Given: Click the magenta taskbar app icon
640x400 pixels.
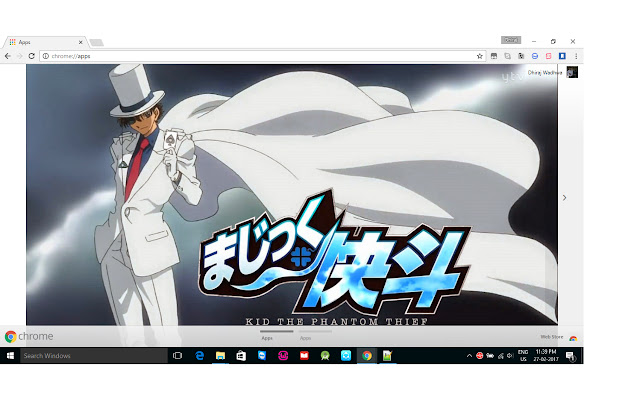Looking at the screenshot, I should coord(283,356).
